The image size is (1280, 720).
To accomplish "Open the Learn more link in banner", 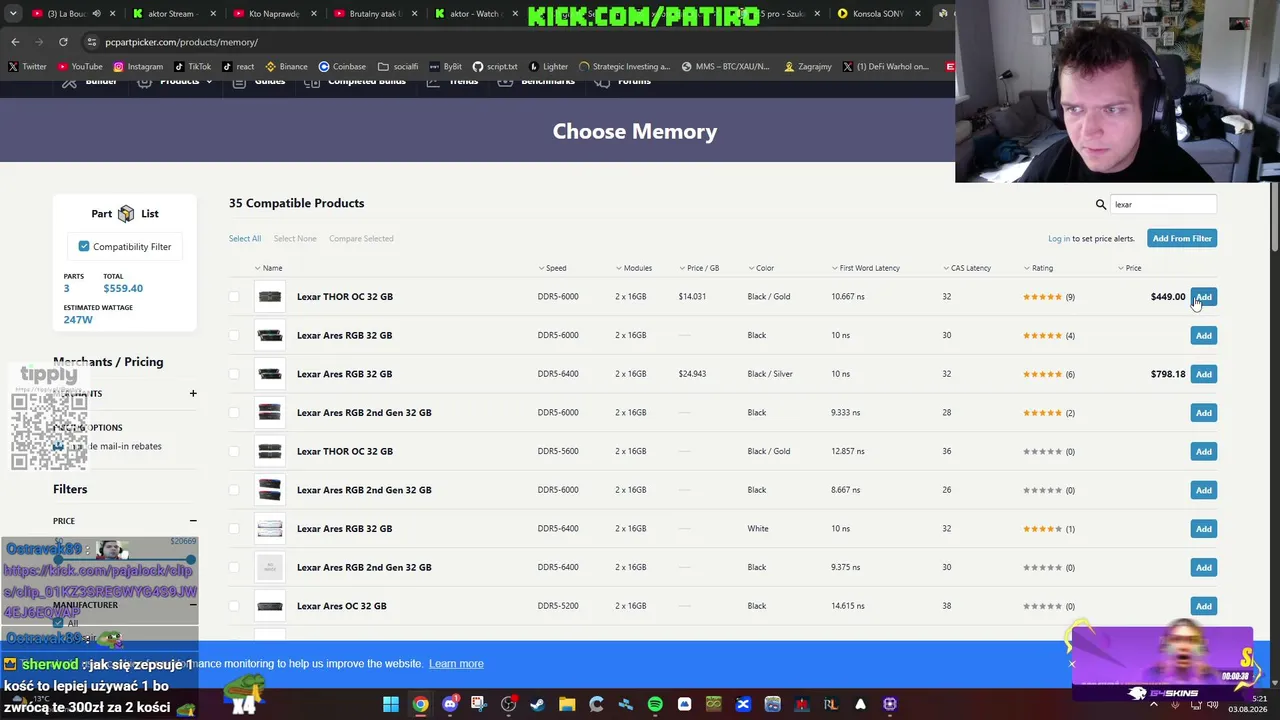I will pyautogui.click(x=456, y=664).
